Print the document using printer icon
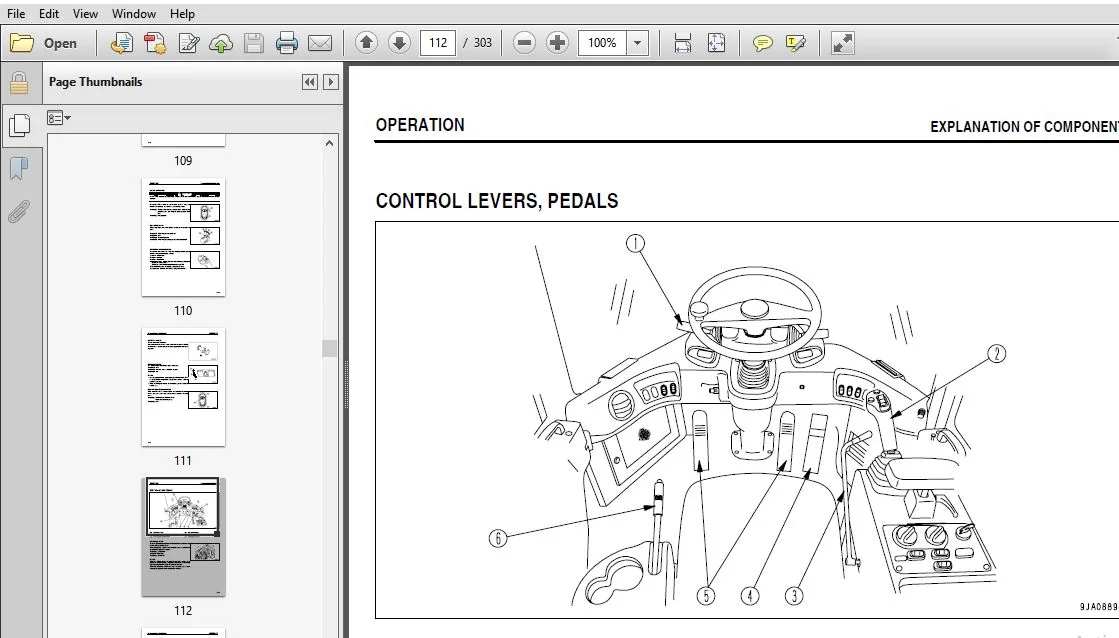Screen dimensions: 1119x638 click(x=287, y=44)
